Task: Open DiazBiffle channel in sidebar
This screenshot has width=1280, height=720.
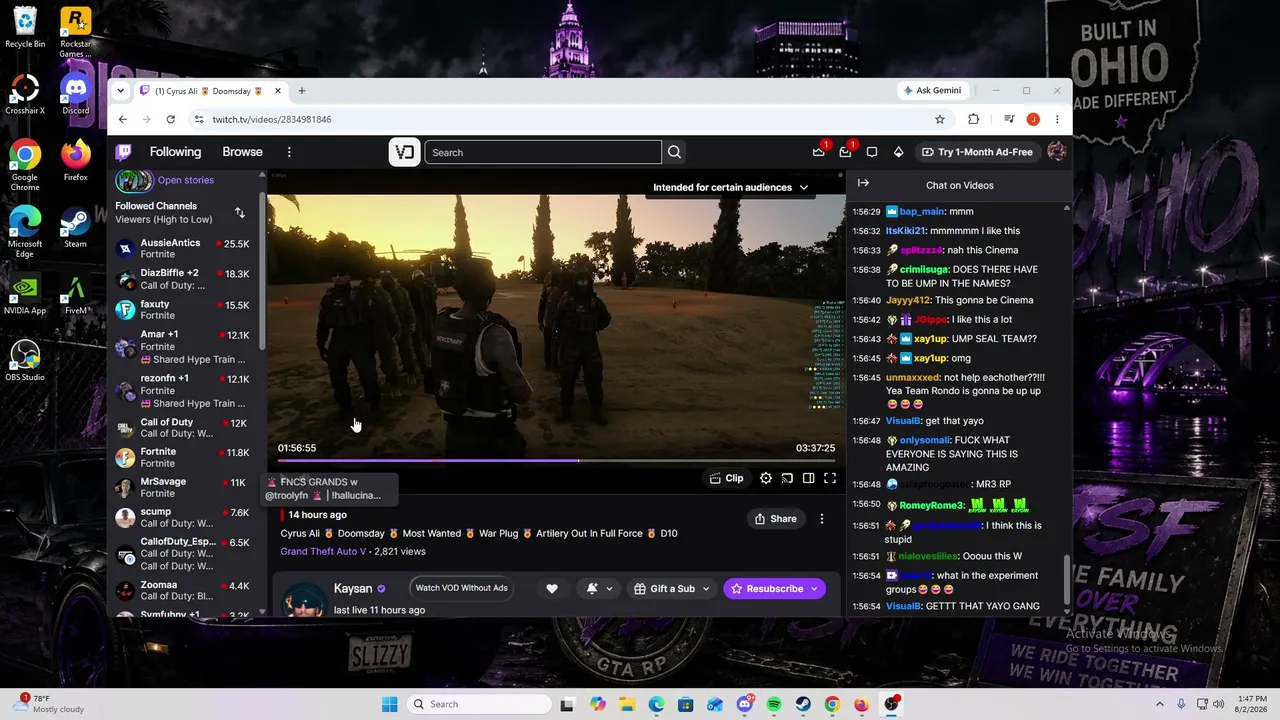Action: click(x=183, y=279)
